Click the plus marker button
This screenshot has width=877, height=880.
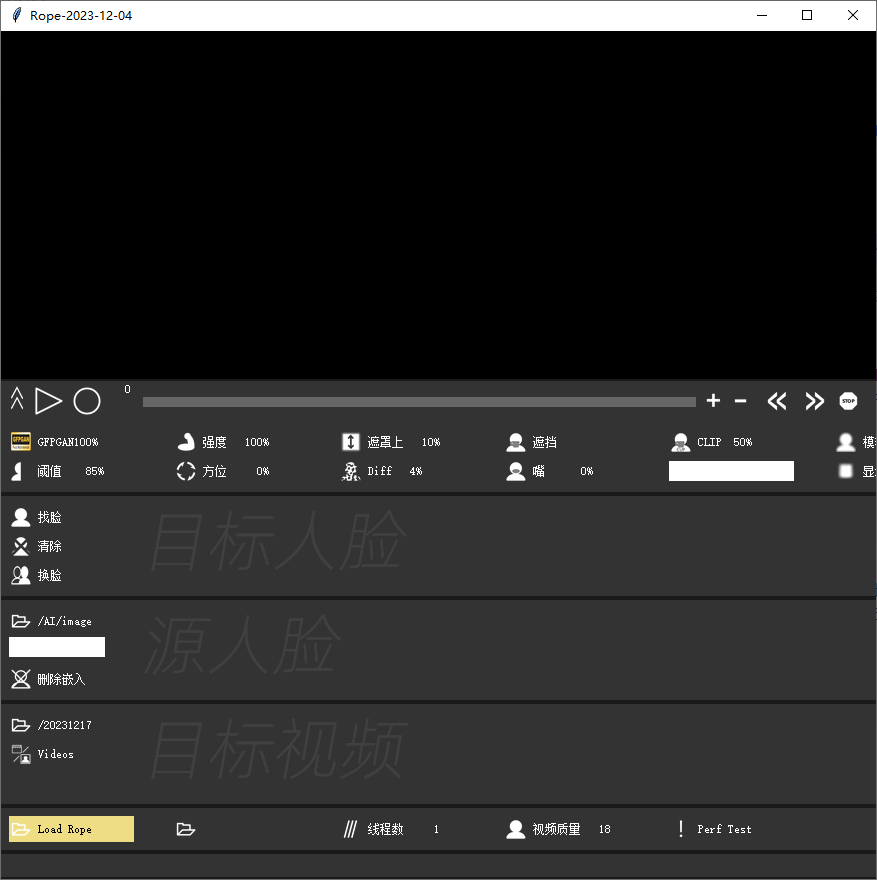[x=713, y=401]
